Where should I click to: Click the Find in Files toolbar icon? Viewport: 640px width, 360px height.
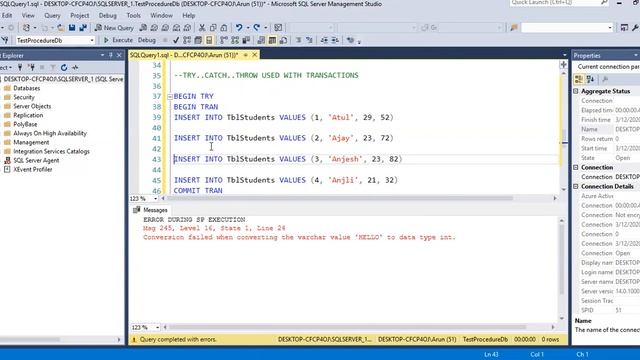point(514,28)
